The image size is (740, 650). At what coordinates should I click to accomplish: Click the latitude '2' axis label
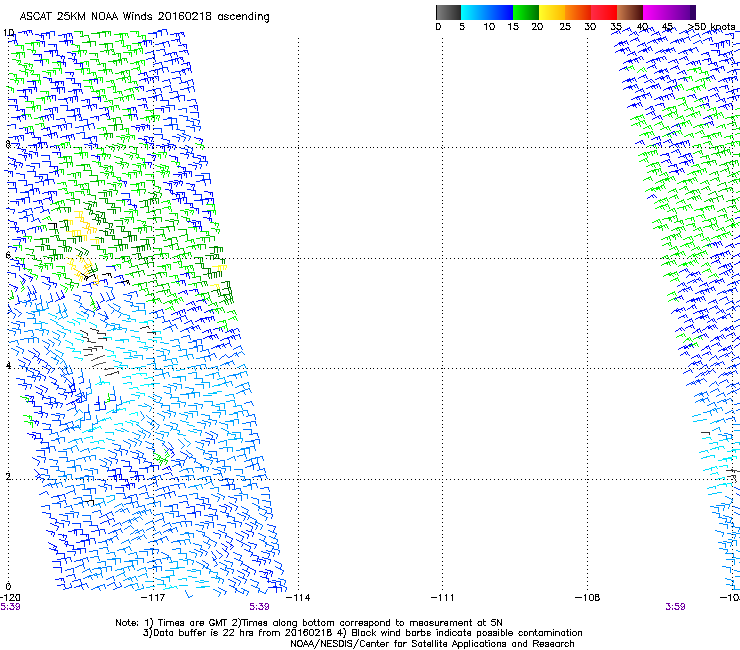pos(8,476)
